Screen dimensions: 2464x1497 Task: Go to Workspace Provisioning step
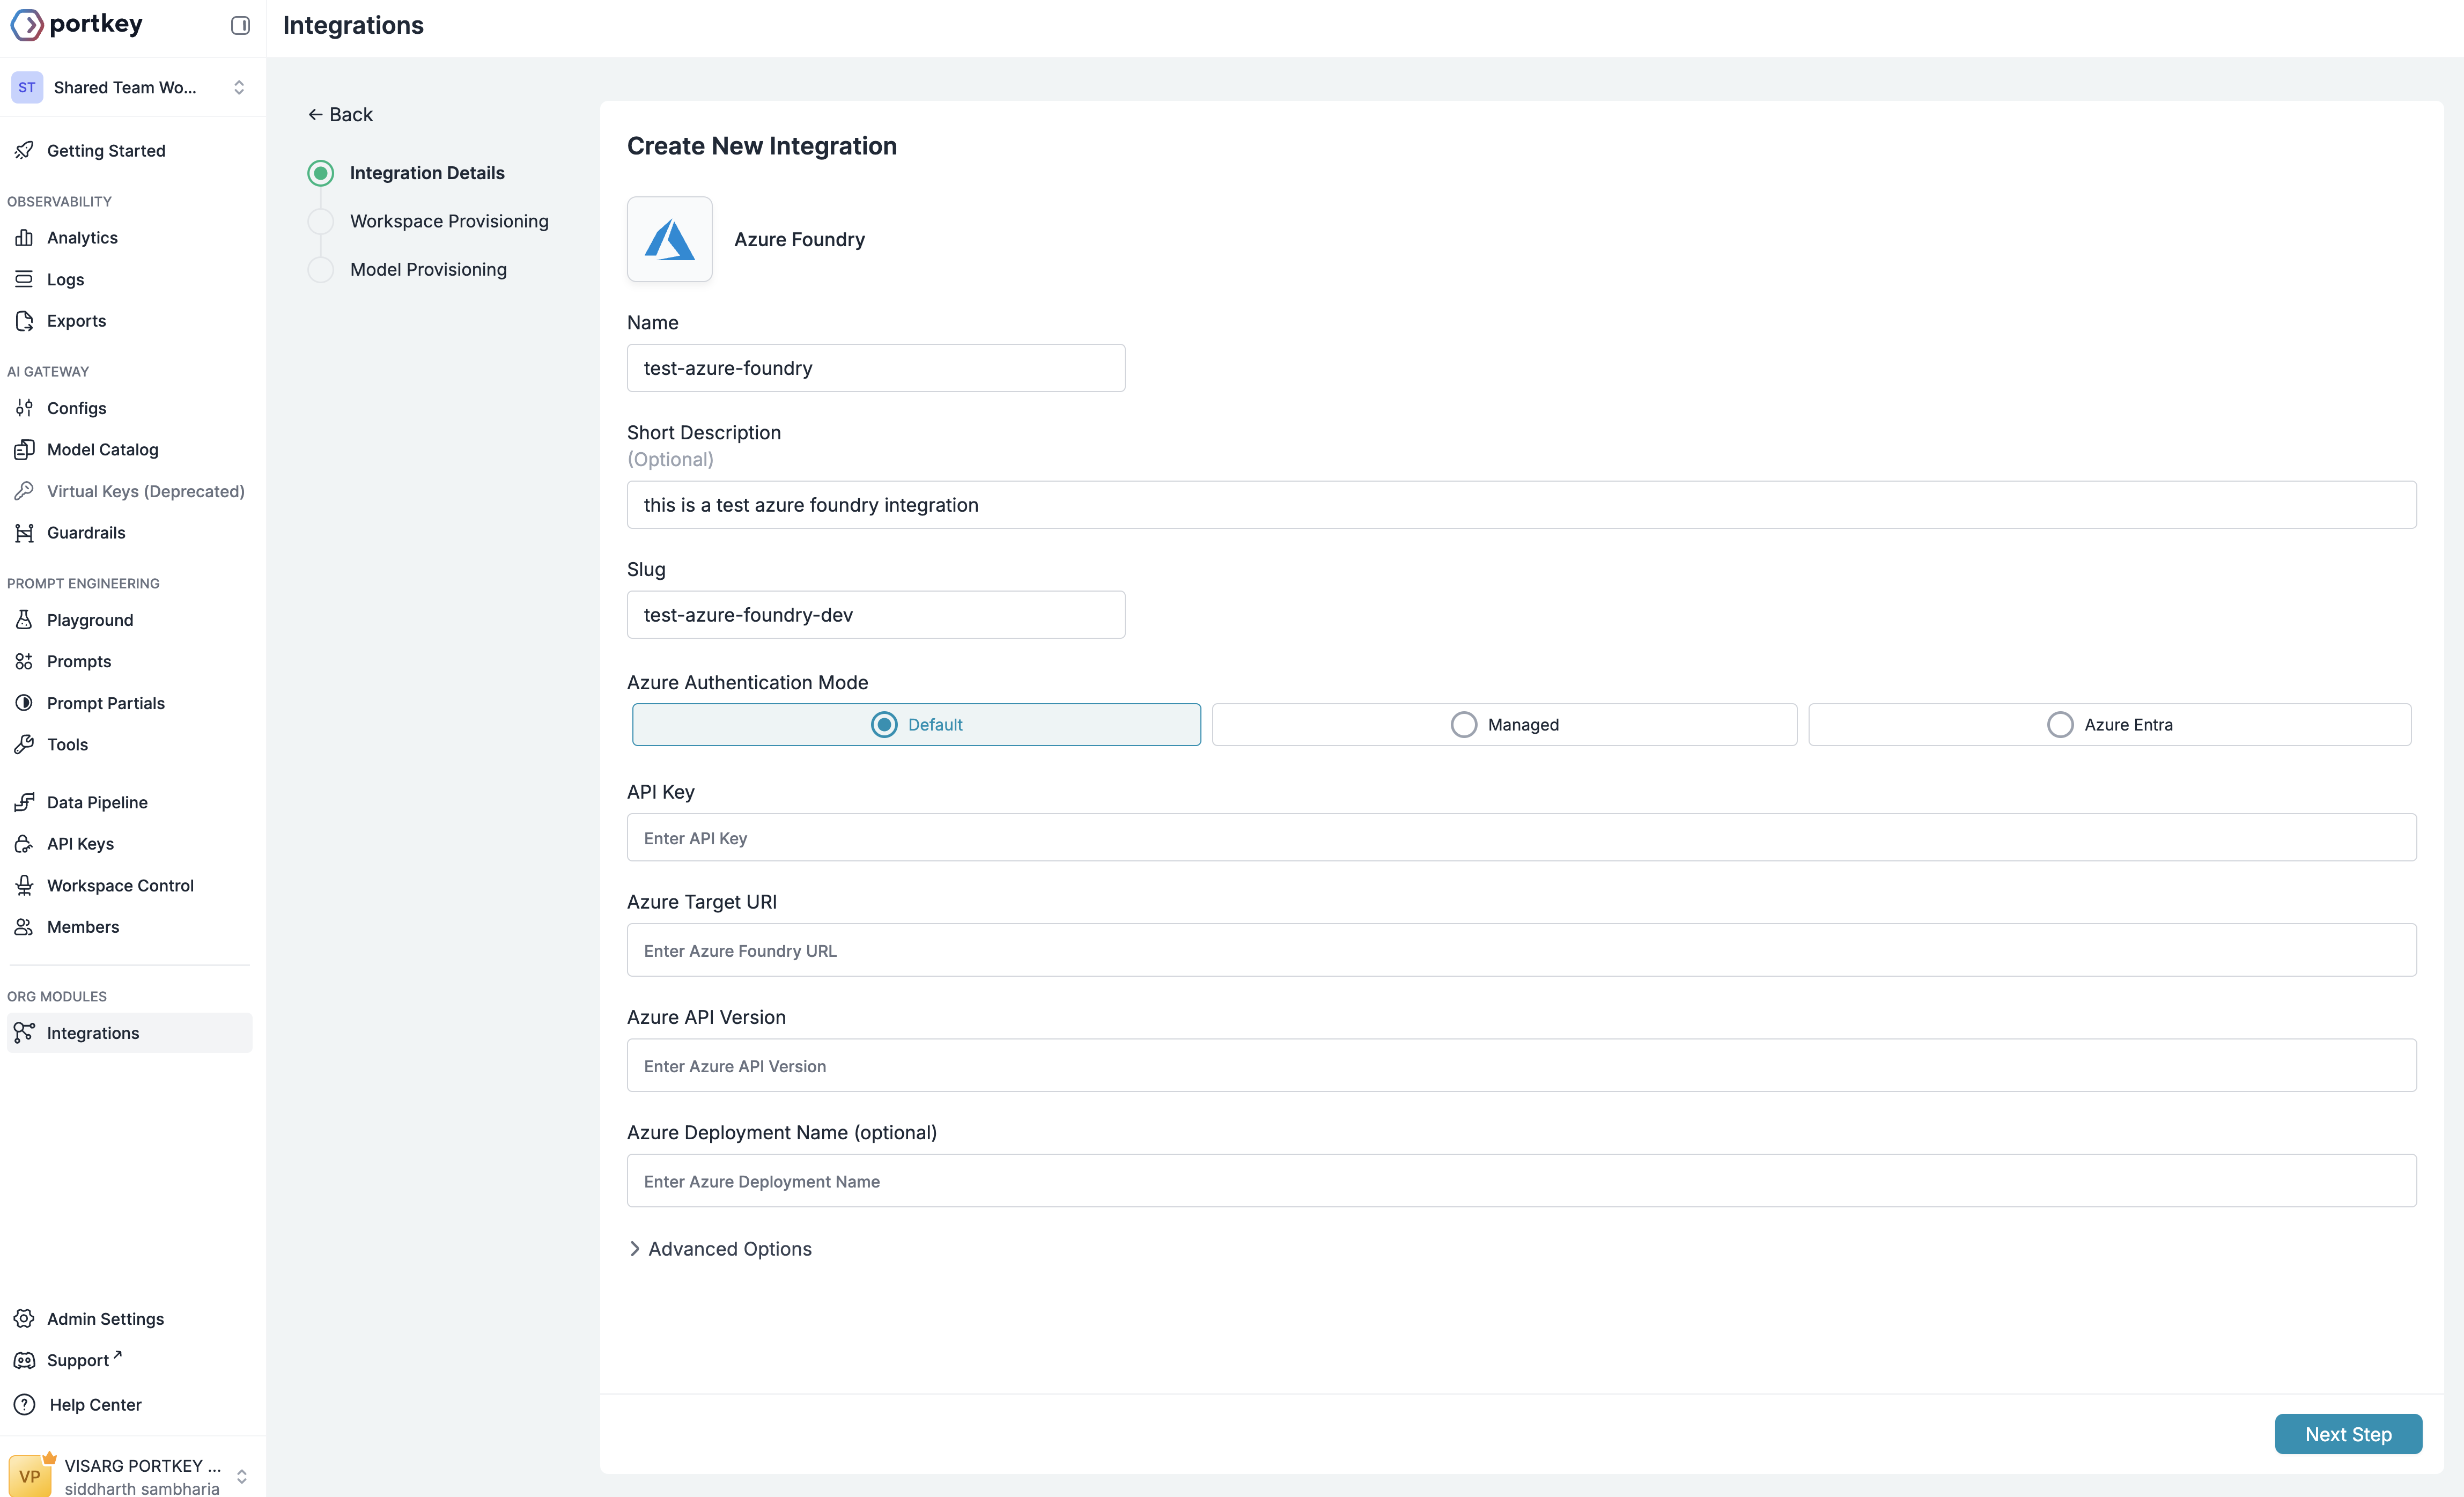(x=448, y=221)
